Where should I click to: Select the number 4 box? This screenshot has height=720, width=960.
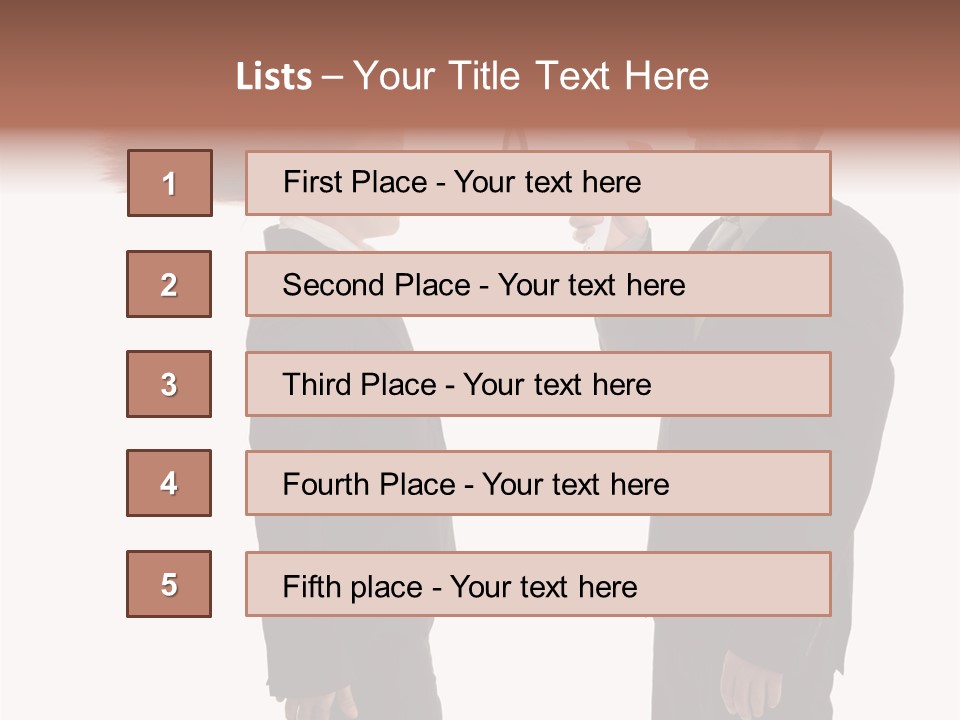click(x=169, y=483)
